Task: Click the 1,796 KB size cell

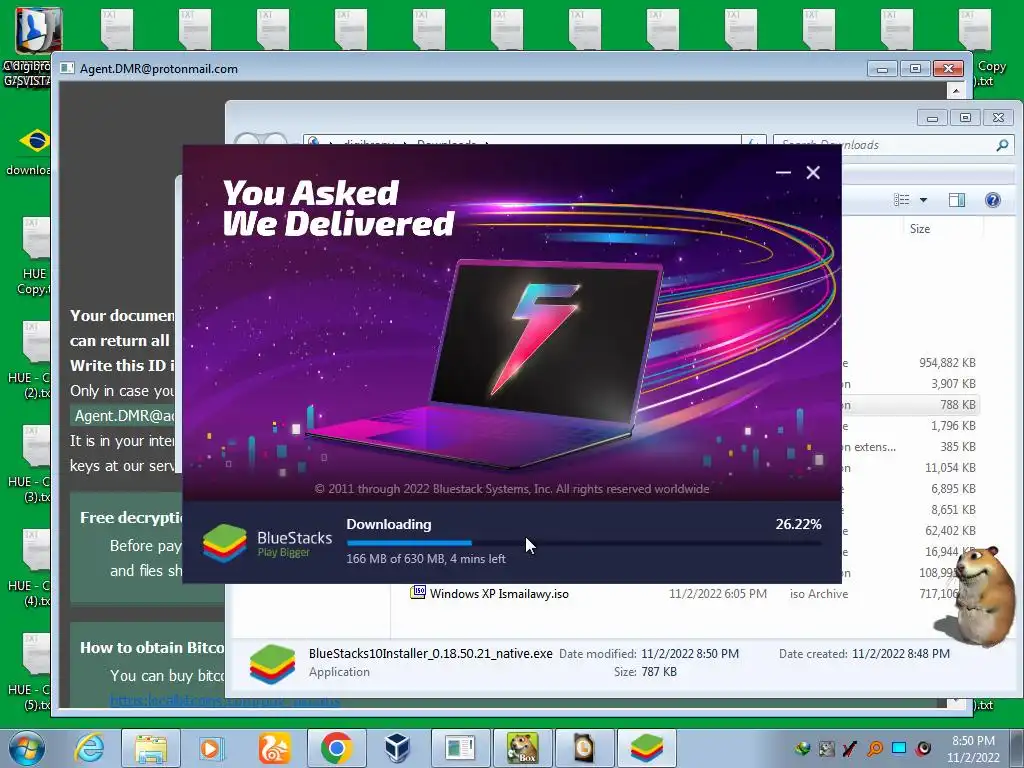Action: (953, 426)
